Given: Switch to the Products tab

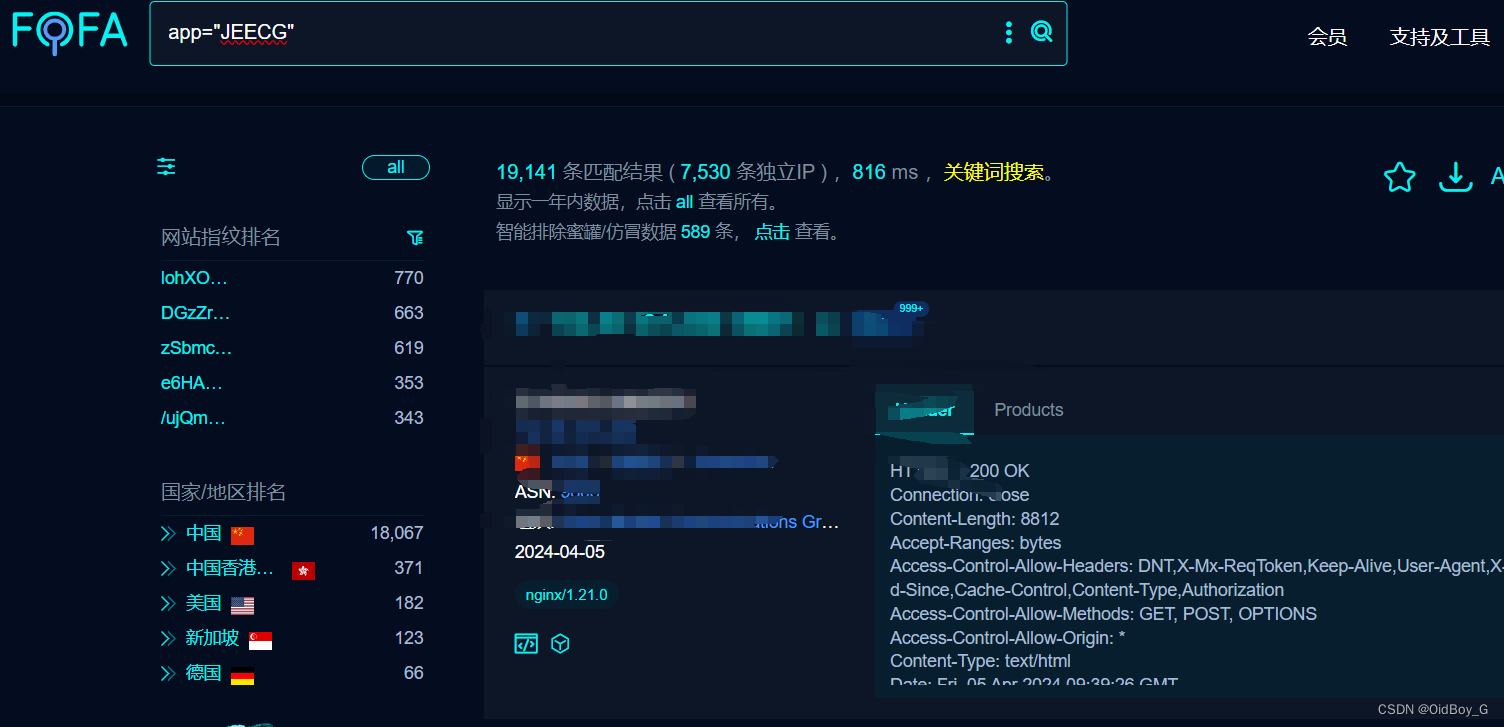Looking at the screenshot, I should tap(1028, 410).
